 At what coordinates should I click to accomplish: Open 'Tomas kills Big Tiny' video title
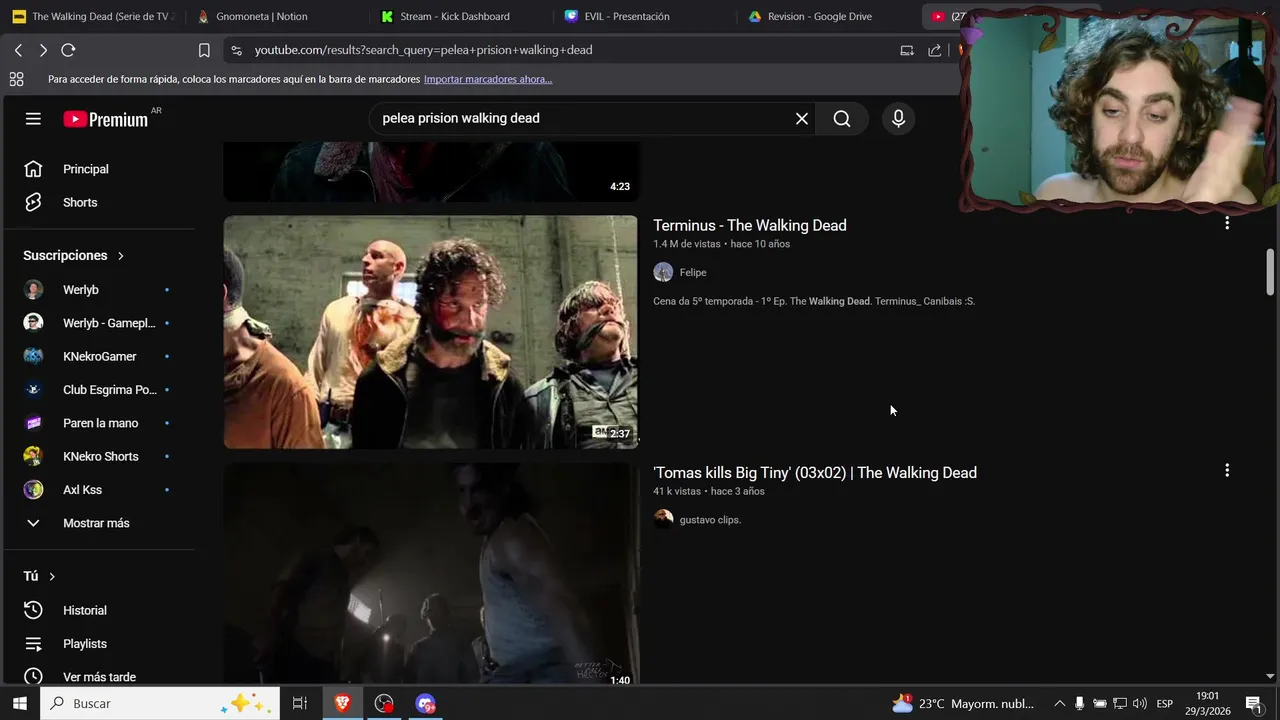click(x=815, y=472)
